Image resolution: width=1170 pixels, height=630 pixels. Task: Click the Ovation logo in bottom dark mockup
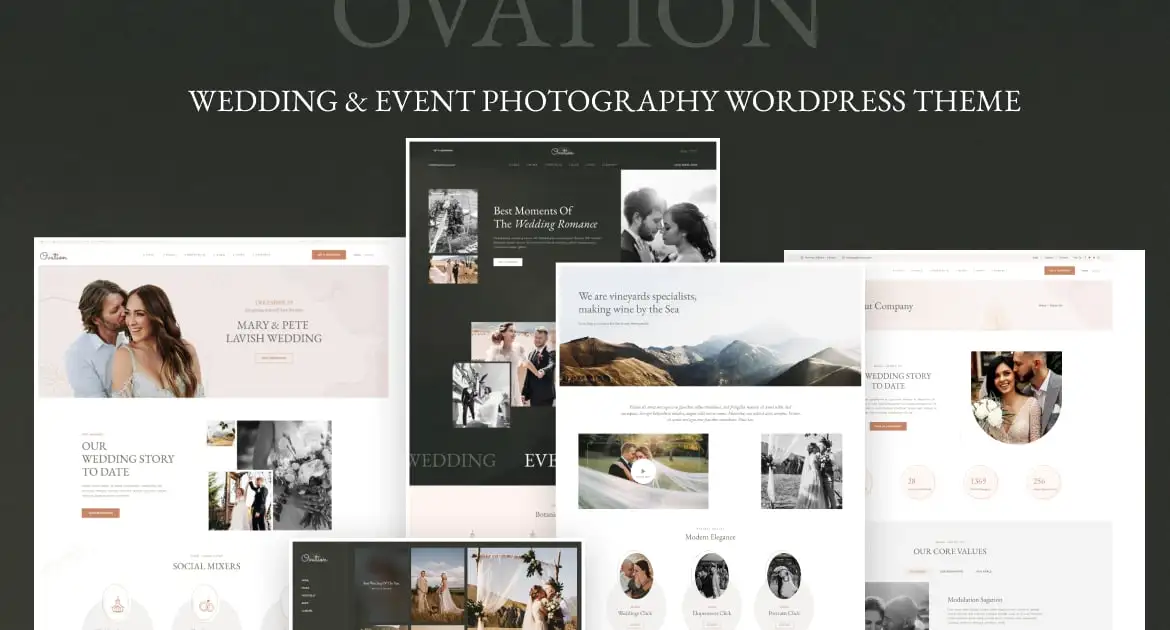click(x=314, y=558)
